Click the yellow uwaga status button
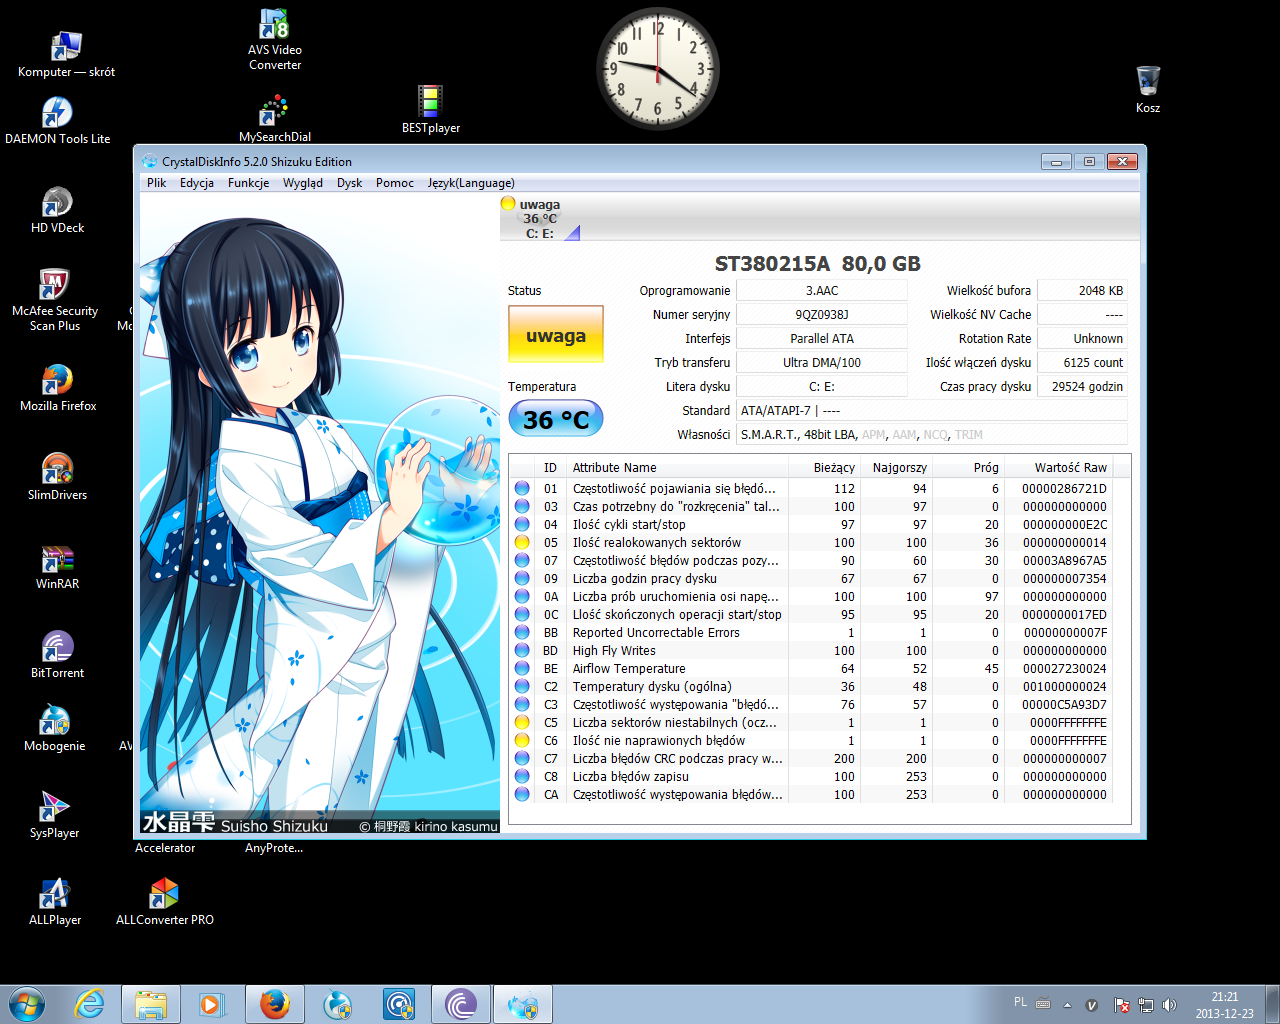 coord(556,336)
